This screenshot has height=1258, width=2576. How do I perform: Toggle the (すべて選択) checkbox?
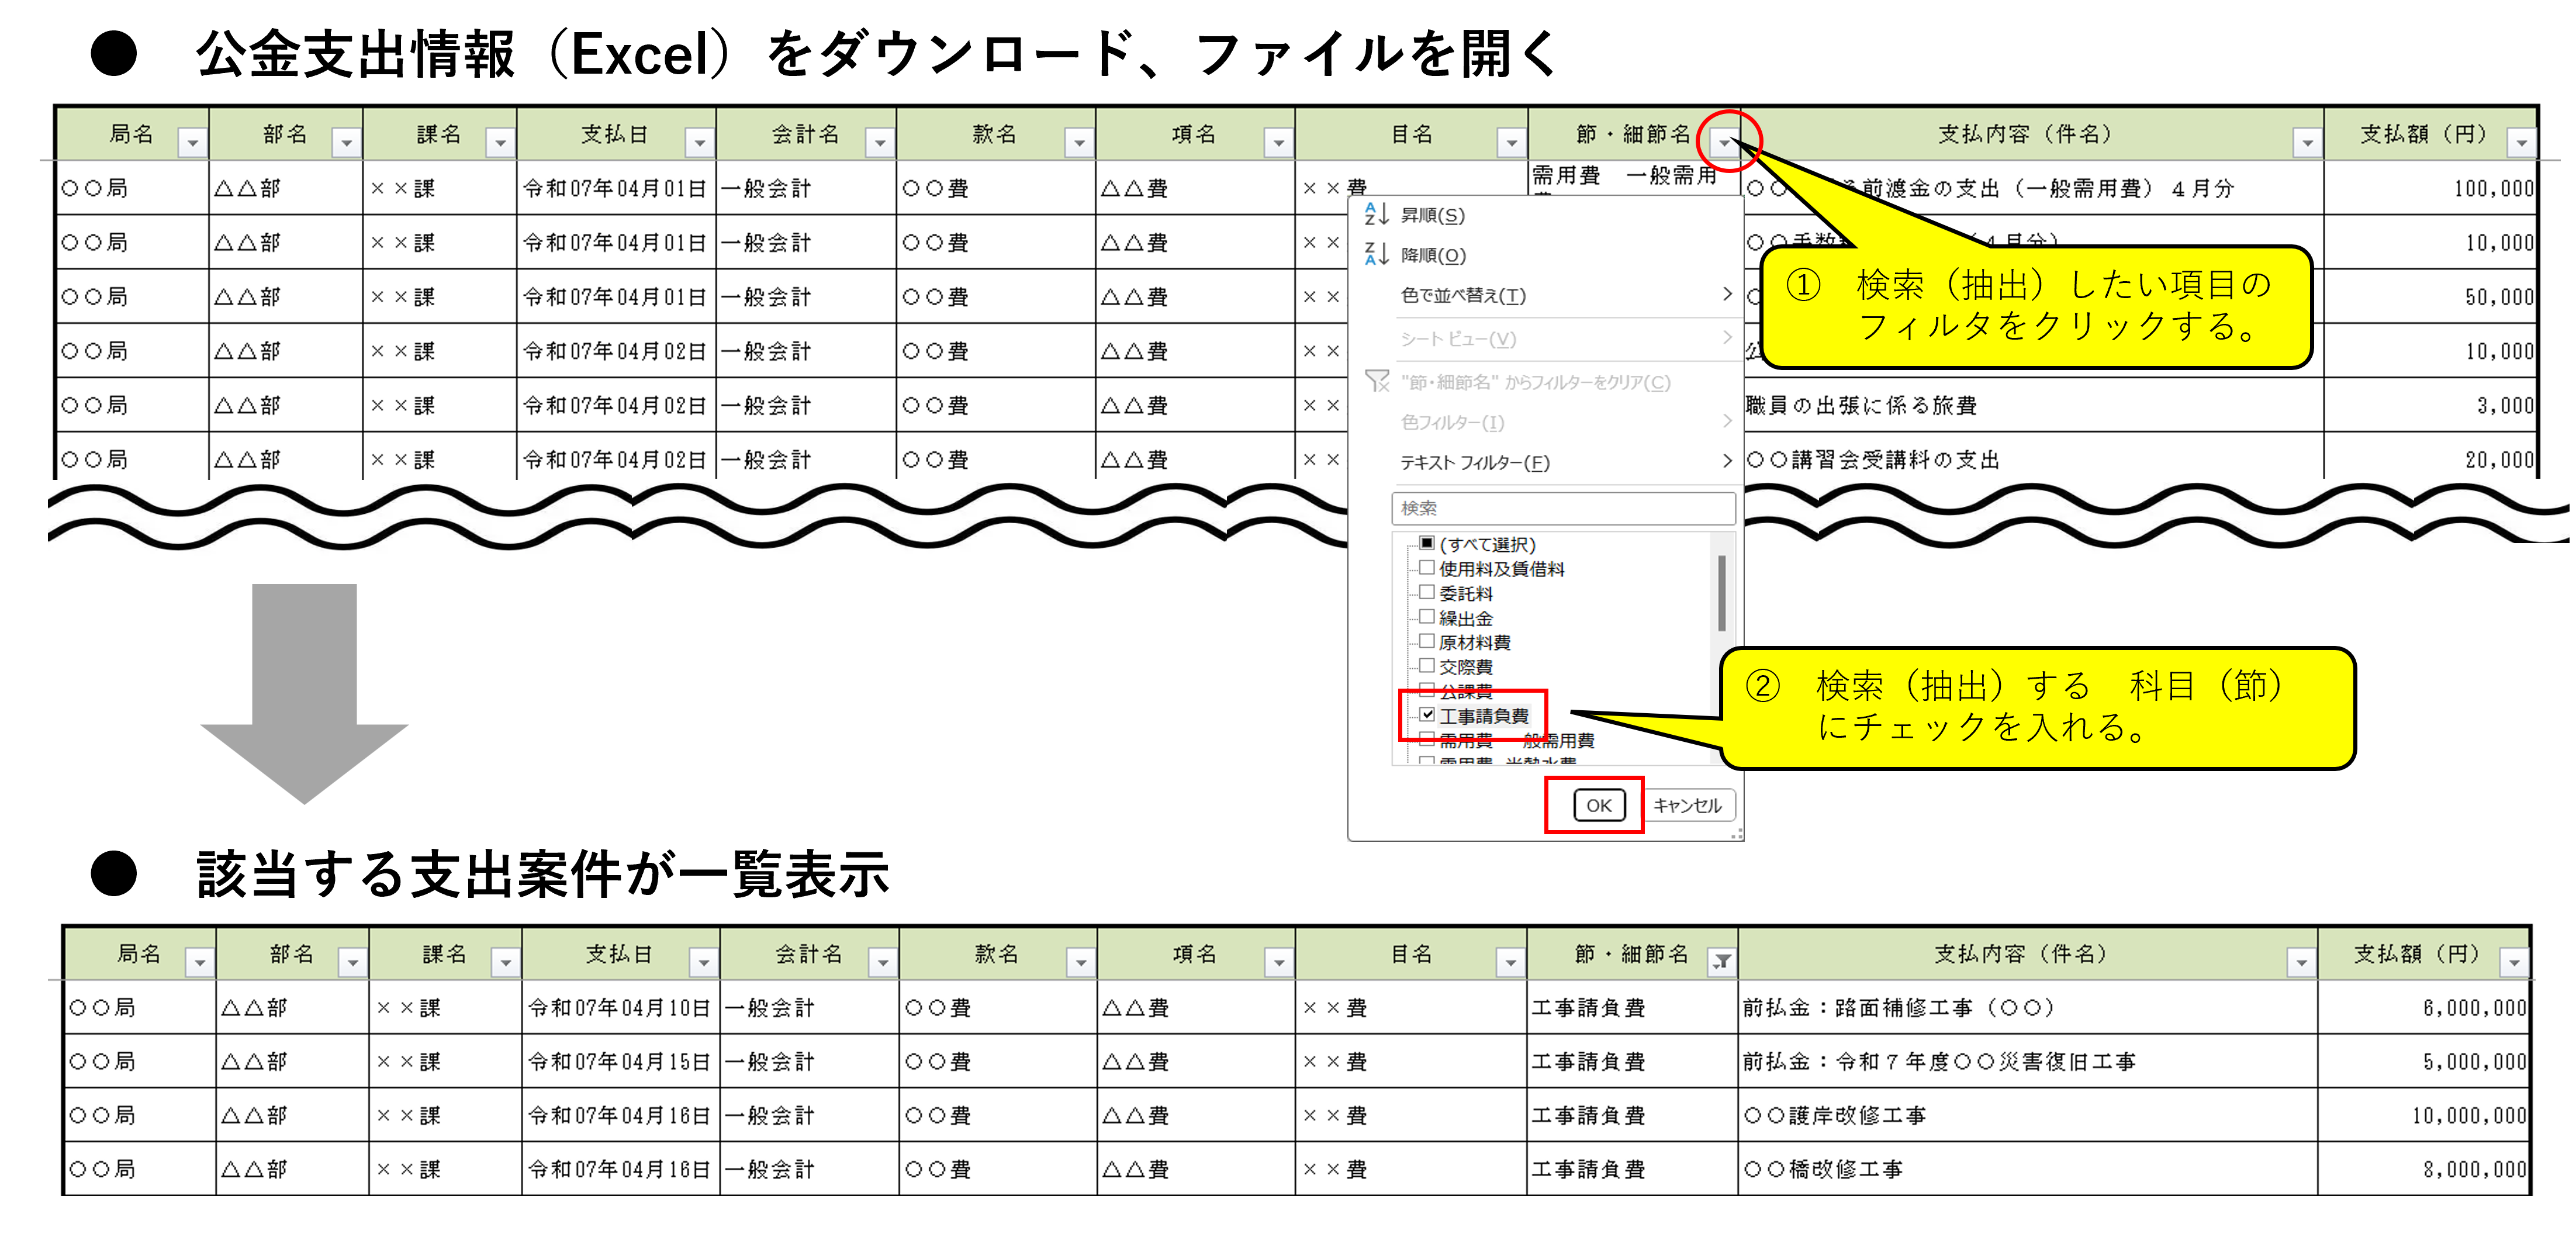1427,543
